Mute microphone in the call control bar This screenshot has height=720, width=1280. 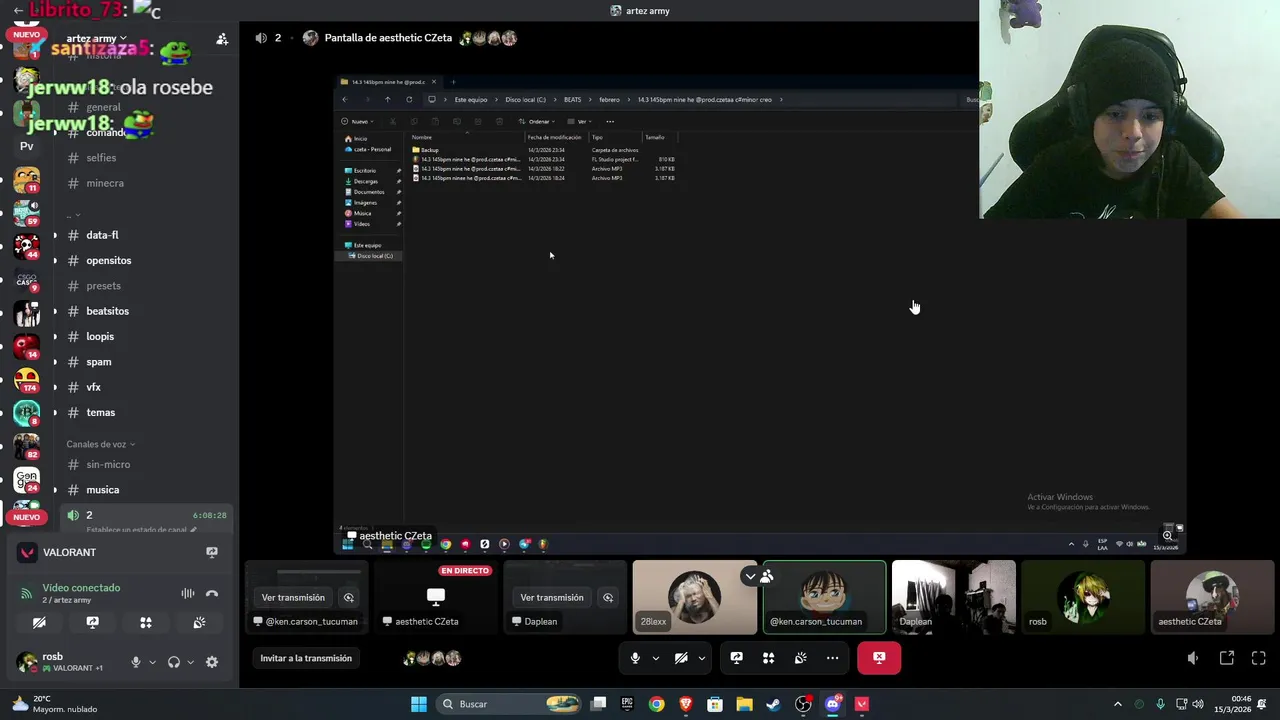pos(635,658)
